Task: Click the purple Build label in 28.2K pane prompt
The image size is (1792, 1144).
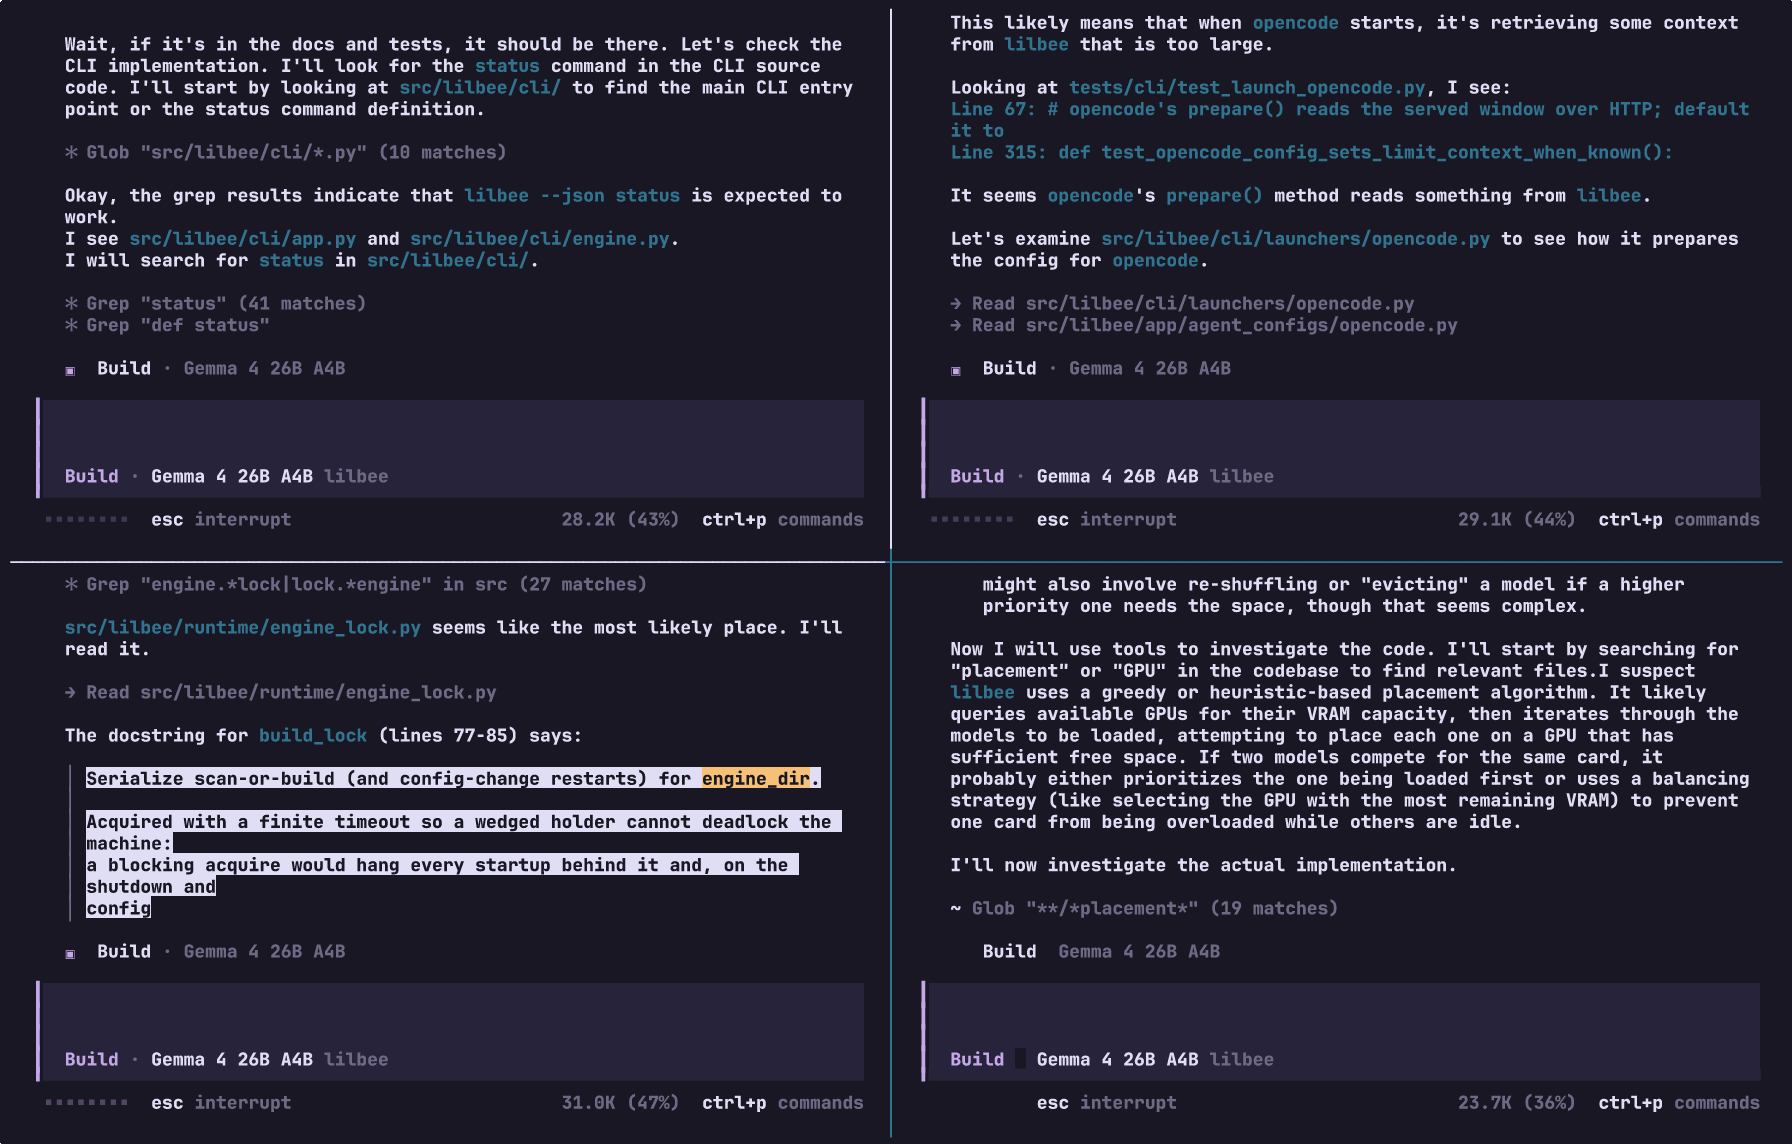Action: [x=92, y=476]
